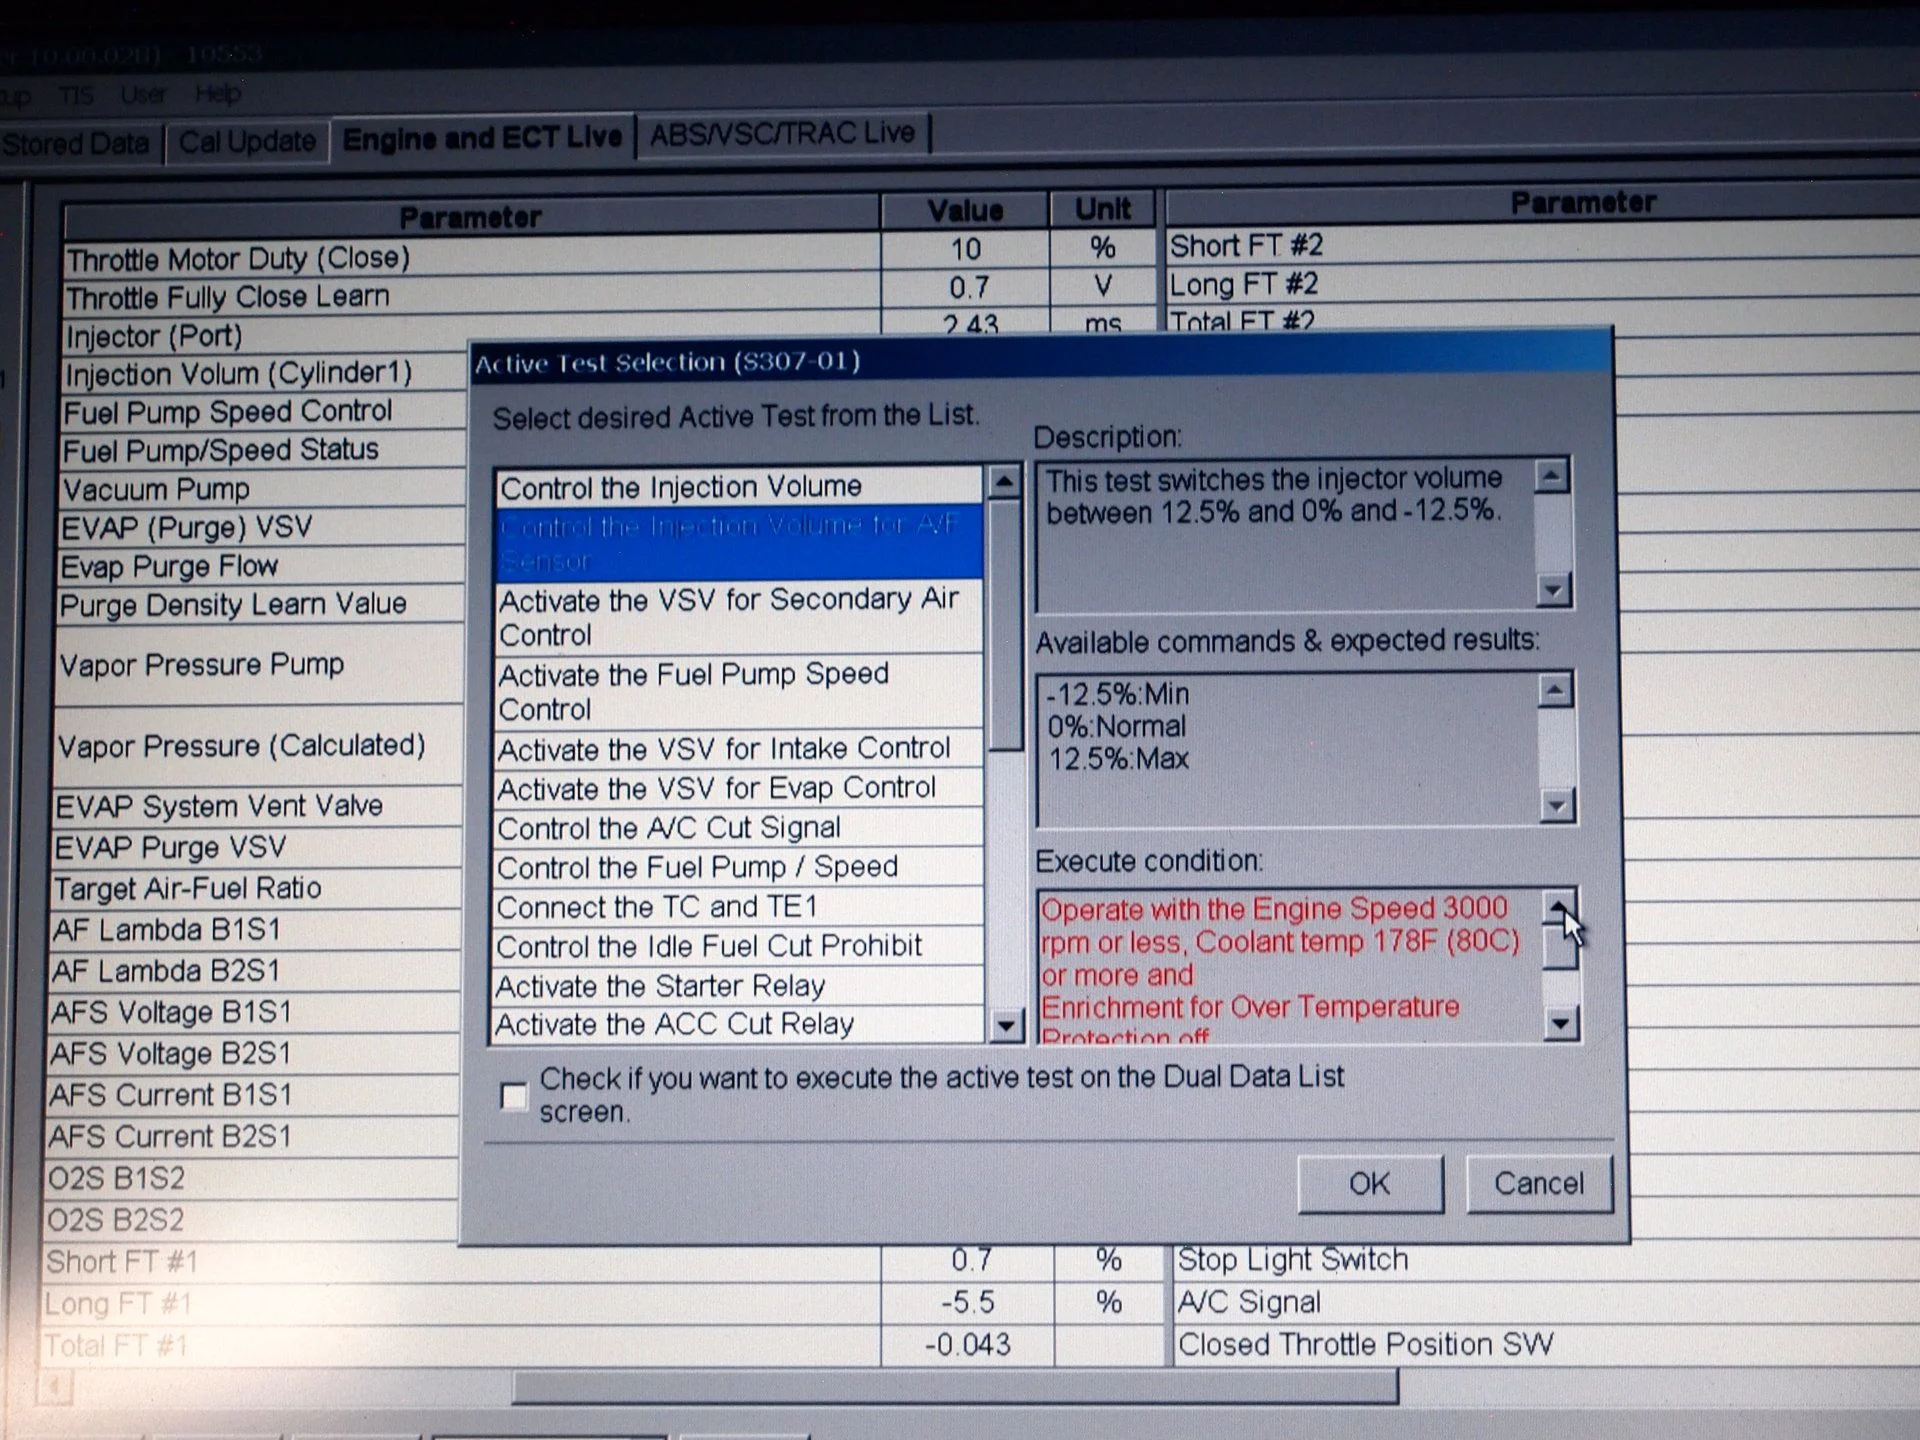1920x1440 pixels.
Task: Check the Dual Data List screen checkbox
Action: coord(514,1096)
